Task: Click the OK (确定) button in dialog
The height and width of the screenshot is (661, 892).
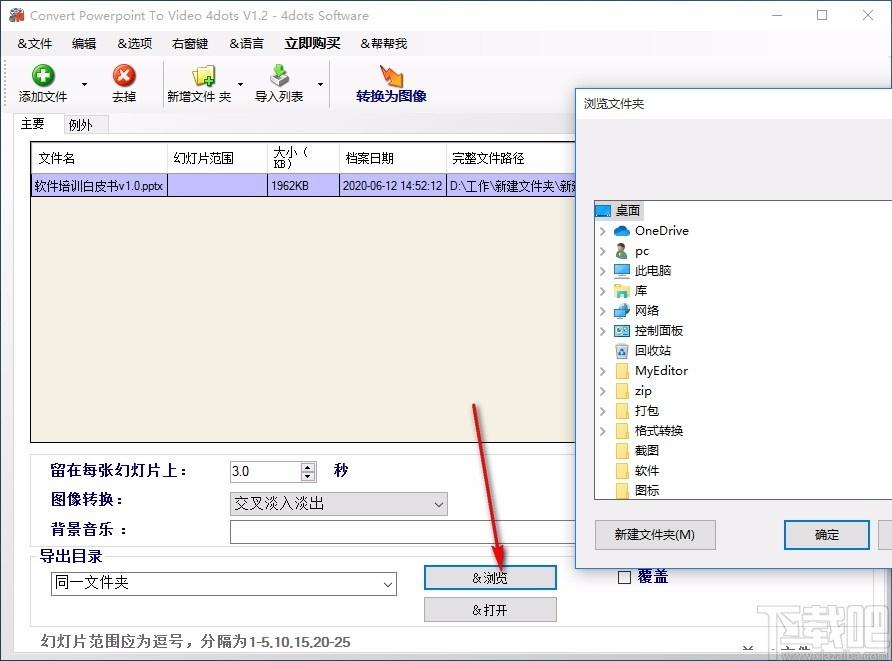Action: point(827,535)
